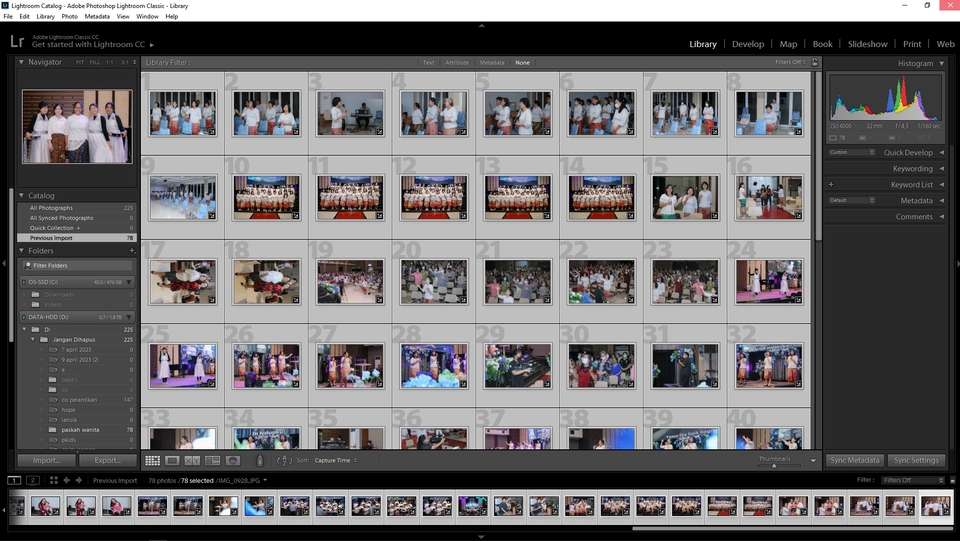Viewport: 960px width, 541px height.
Task: Open the Book module
Action: pos(822,44)
